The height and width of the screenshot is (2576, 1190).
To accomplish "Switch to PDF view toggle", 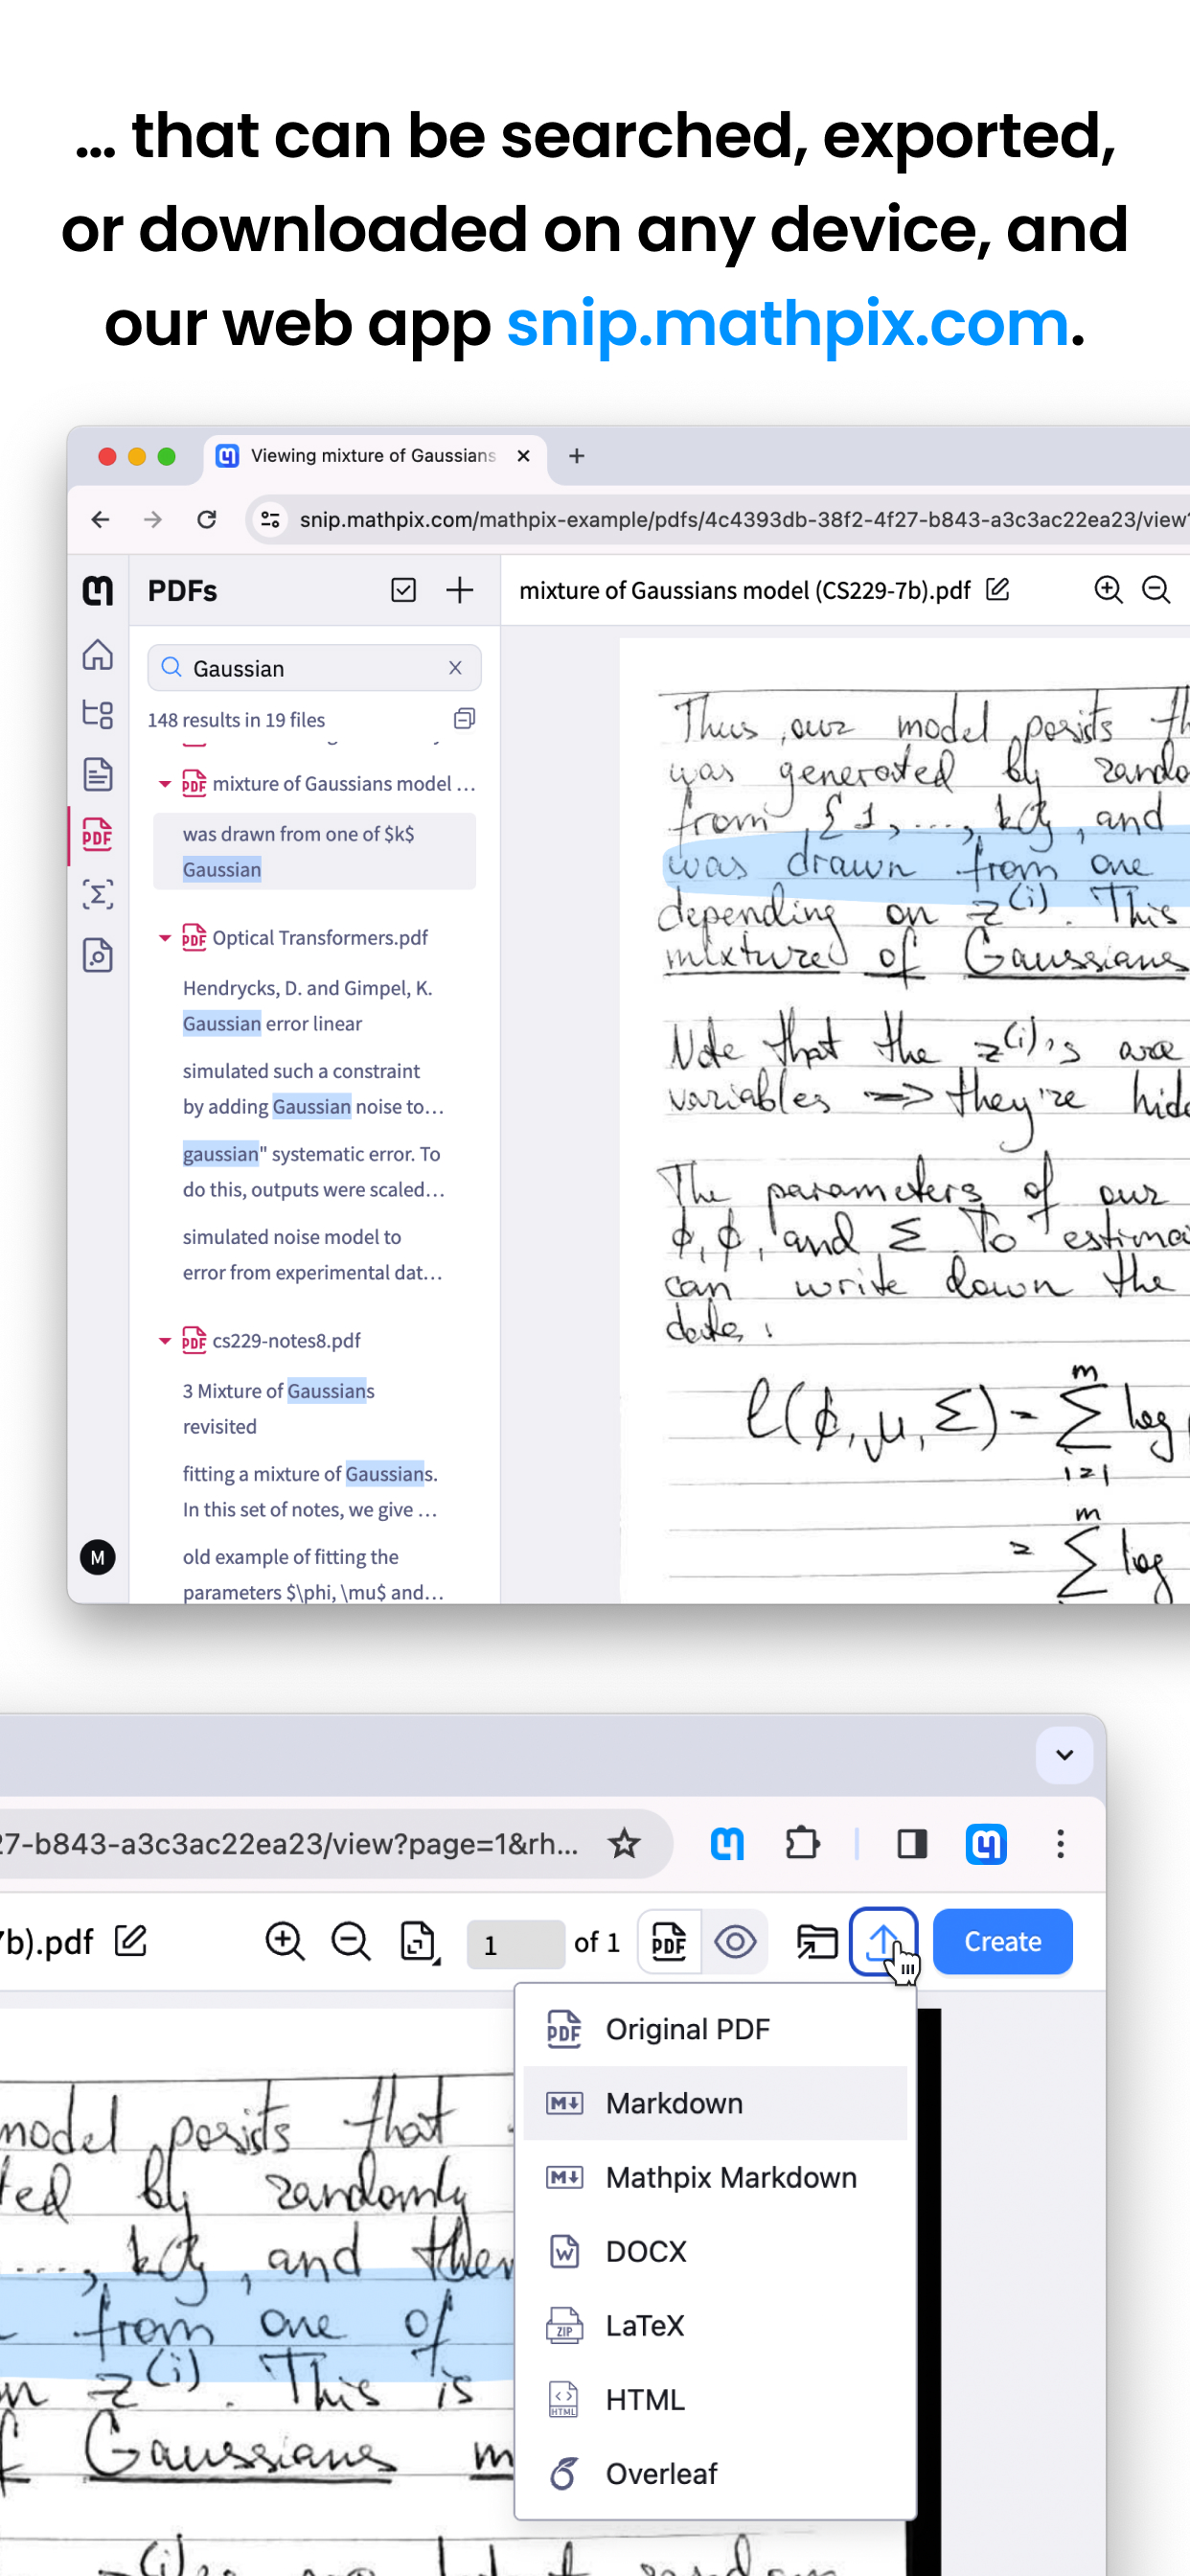I will pos(669,1942).
